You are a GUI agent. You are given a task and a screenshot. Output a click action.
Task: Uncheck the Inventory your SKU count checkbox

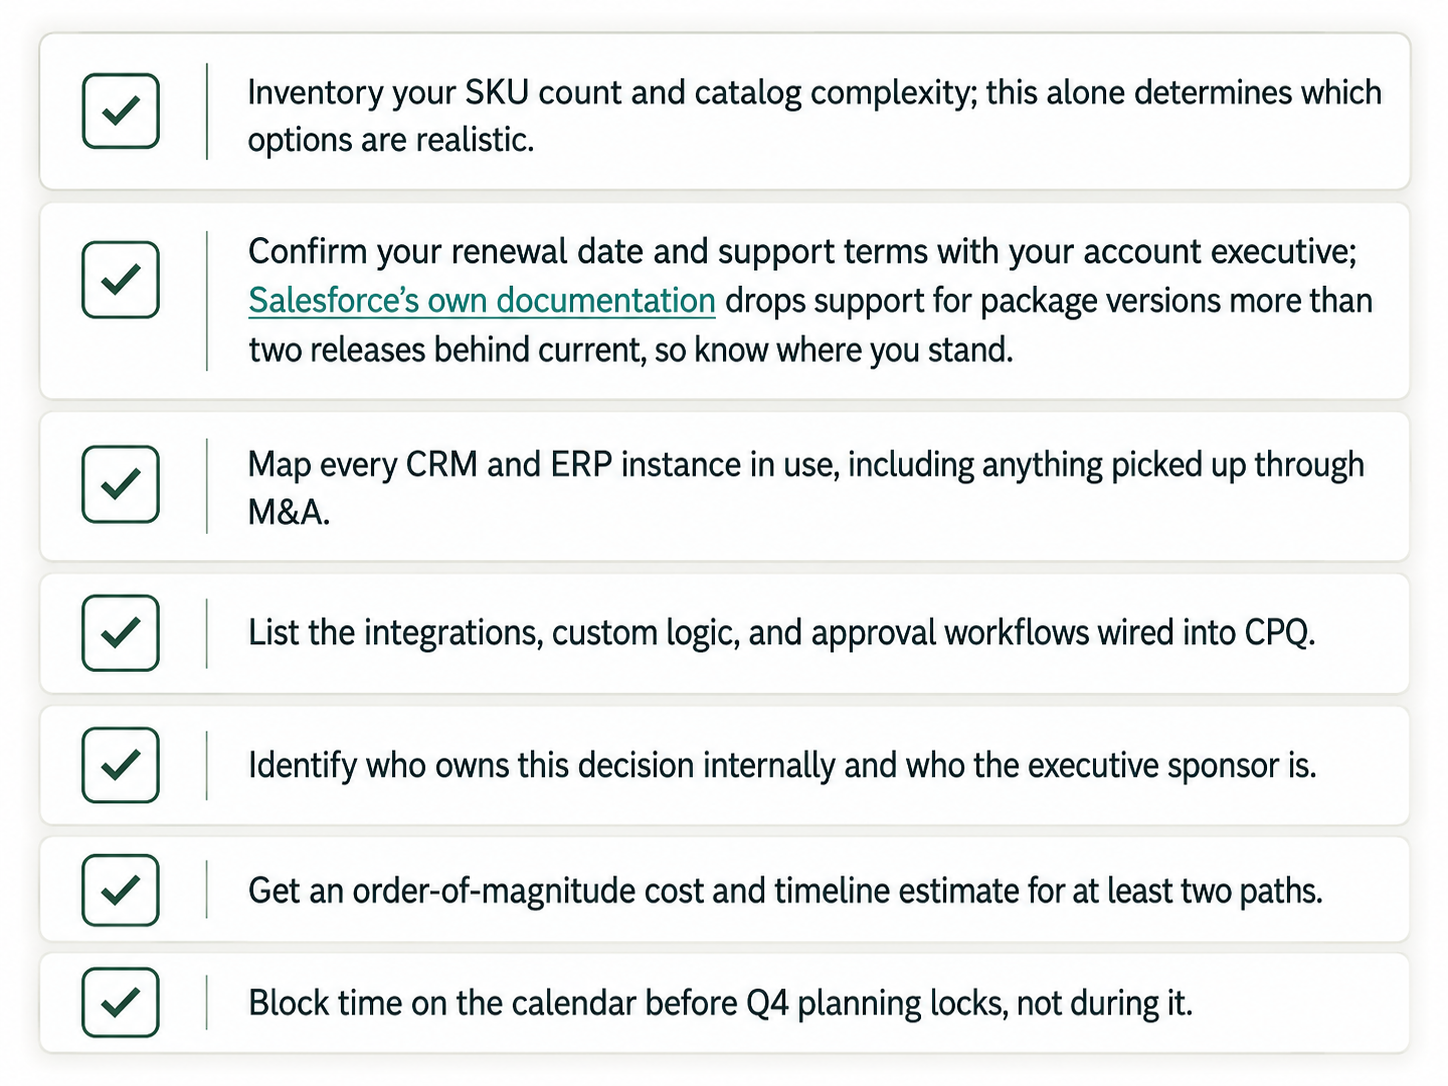point(121,111)
